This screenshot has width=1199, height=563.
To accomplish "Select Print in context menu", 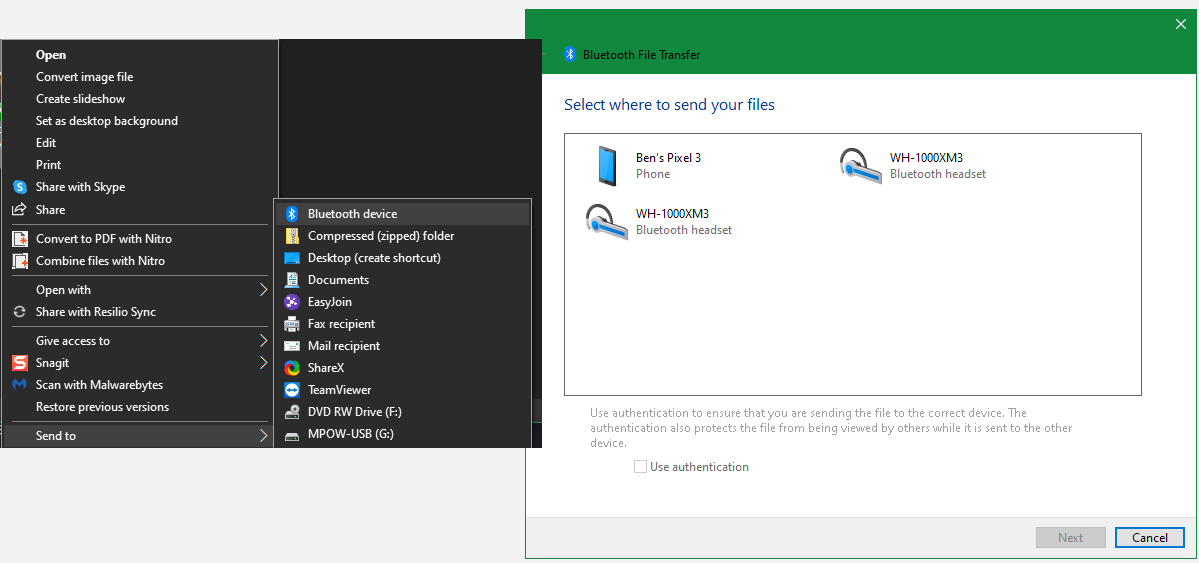I will pos(48,165).
